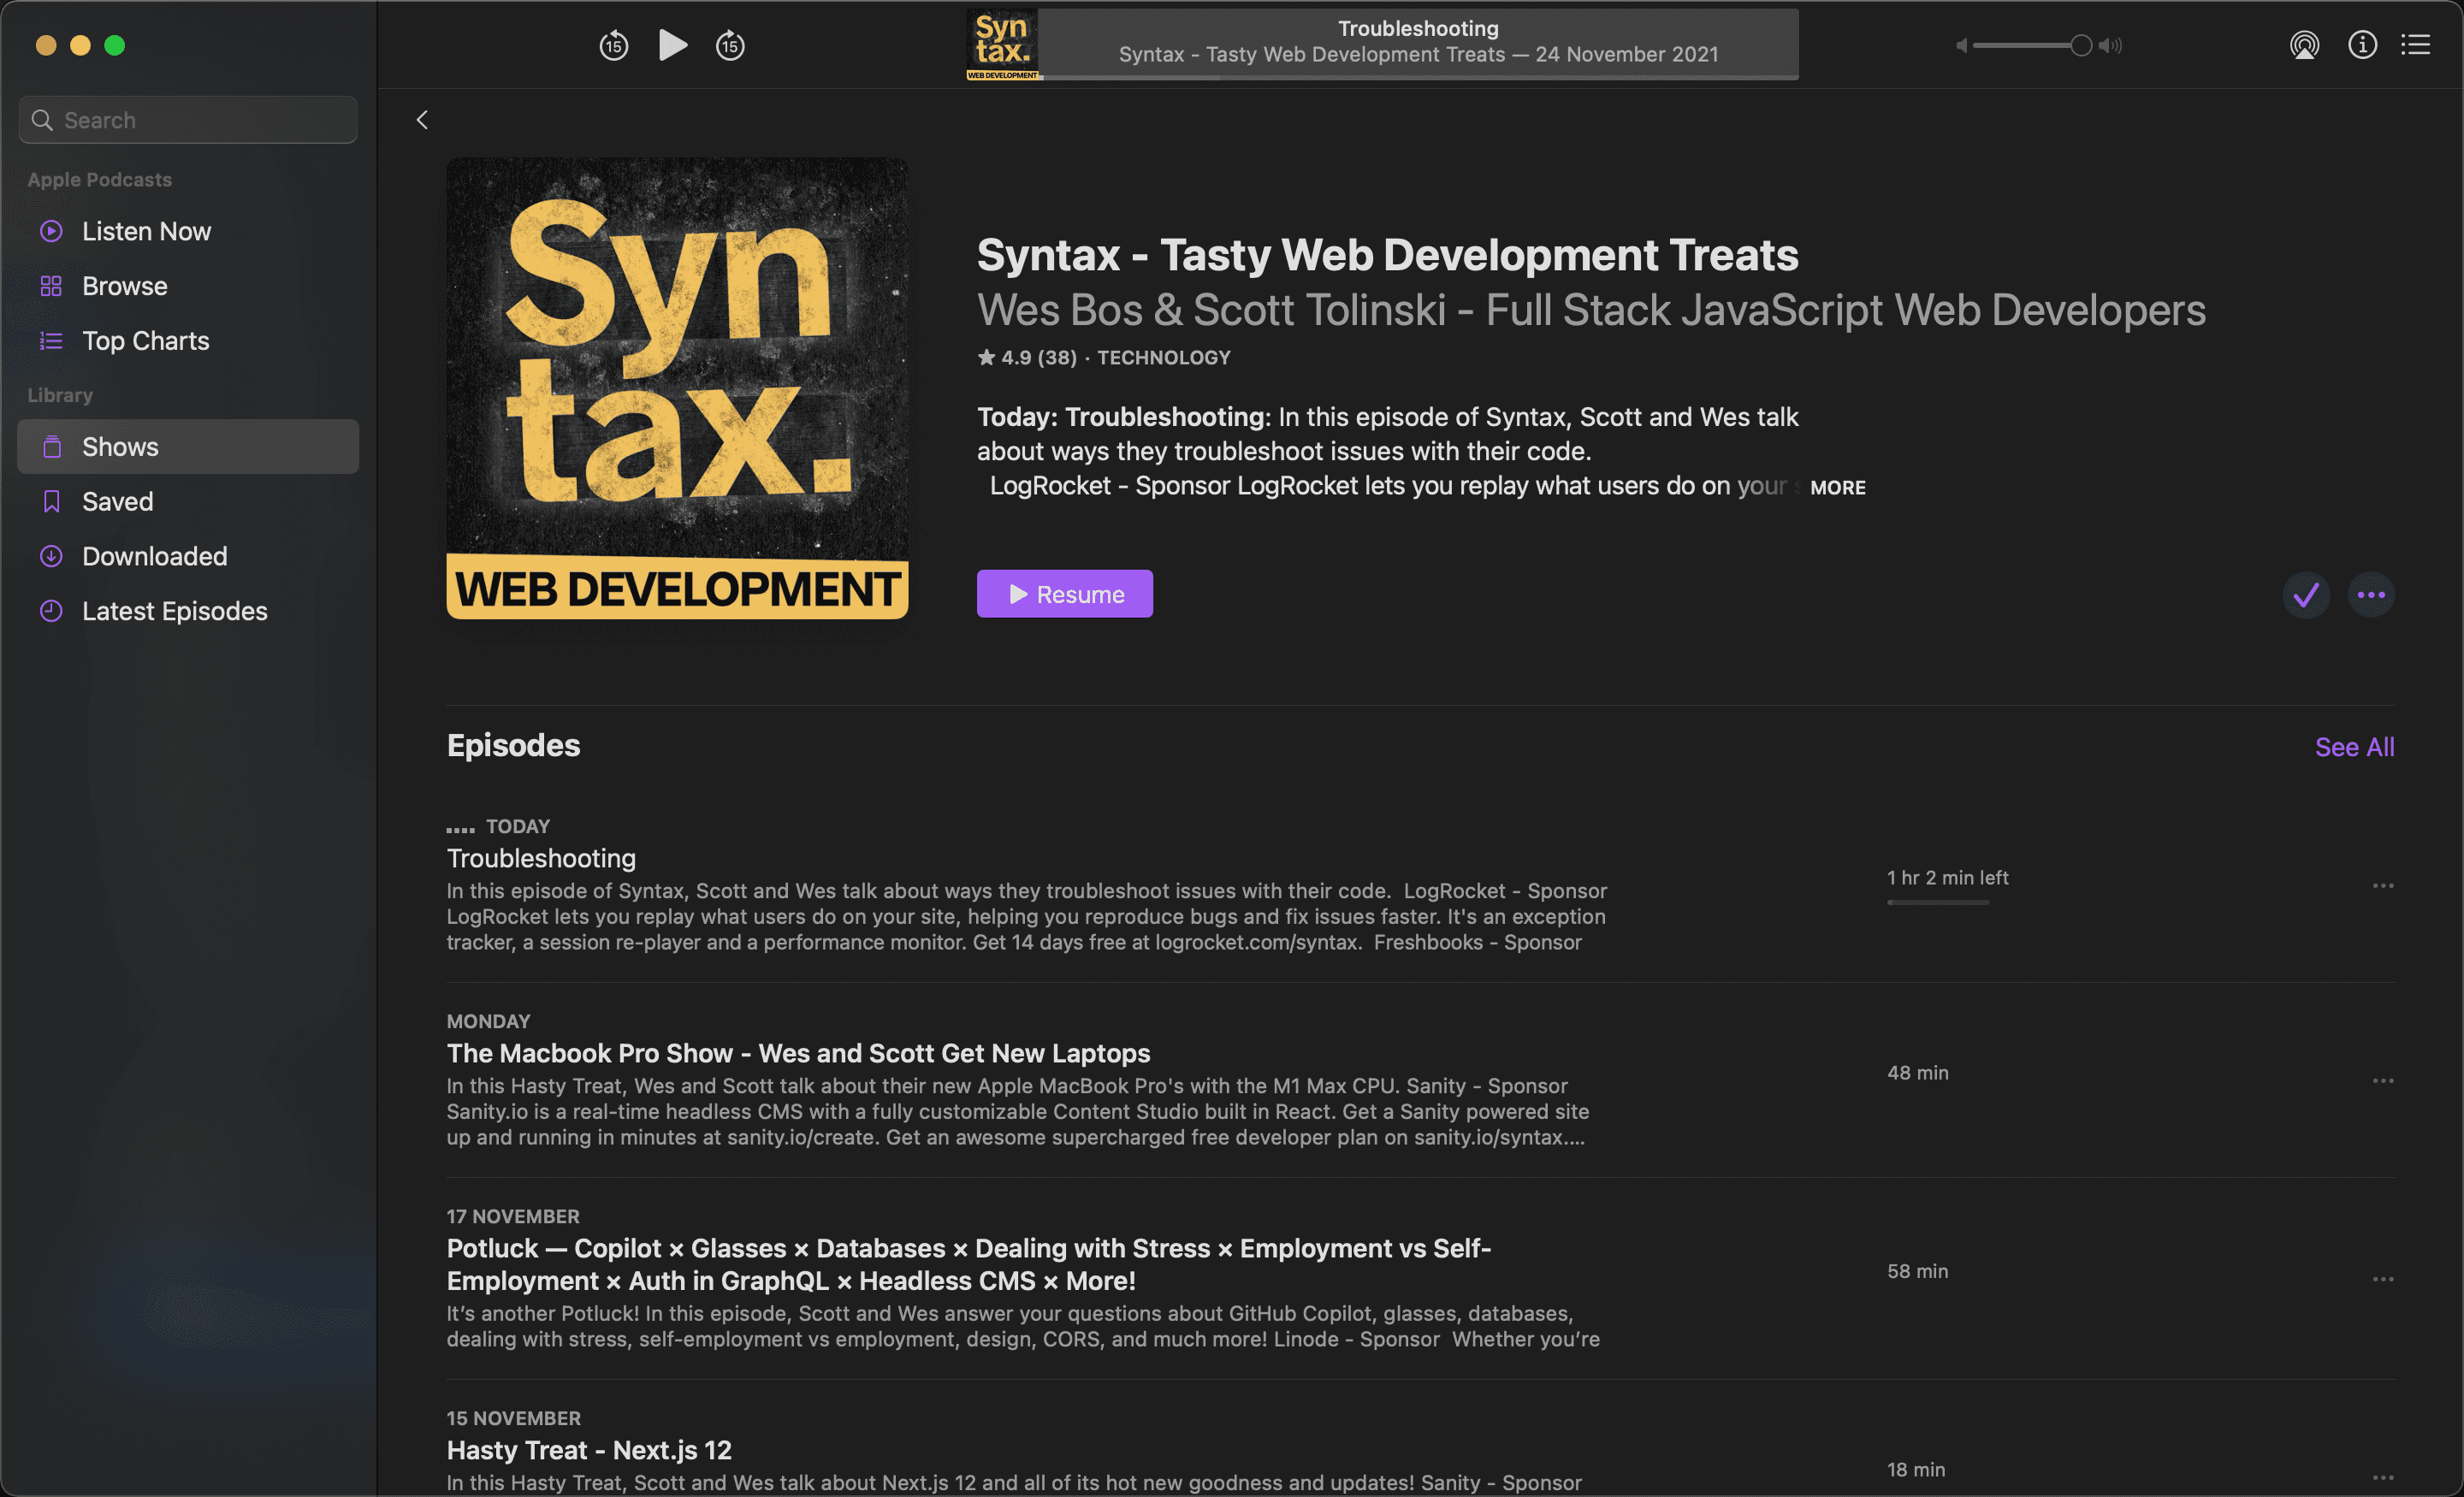Open Browse in sidebar

click(188, 286)
